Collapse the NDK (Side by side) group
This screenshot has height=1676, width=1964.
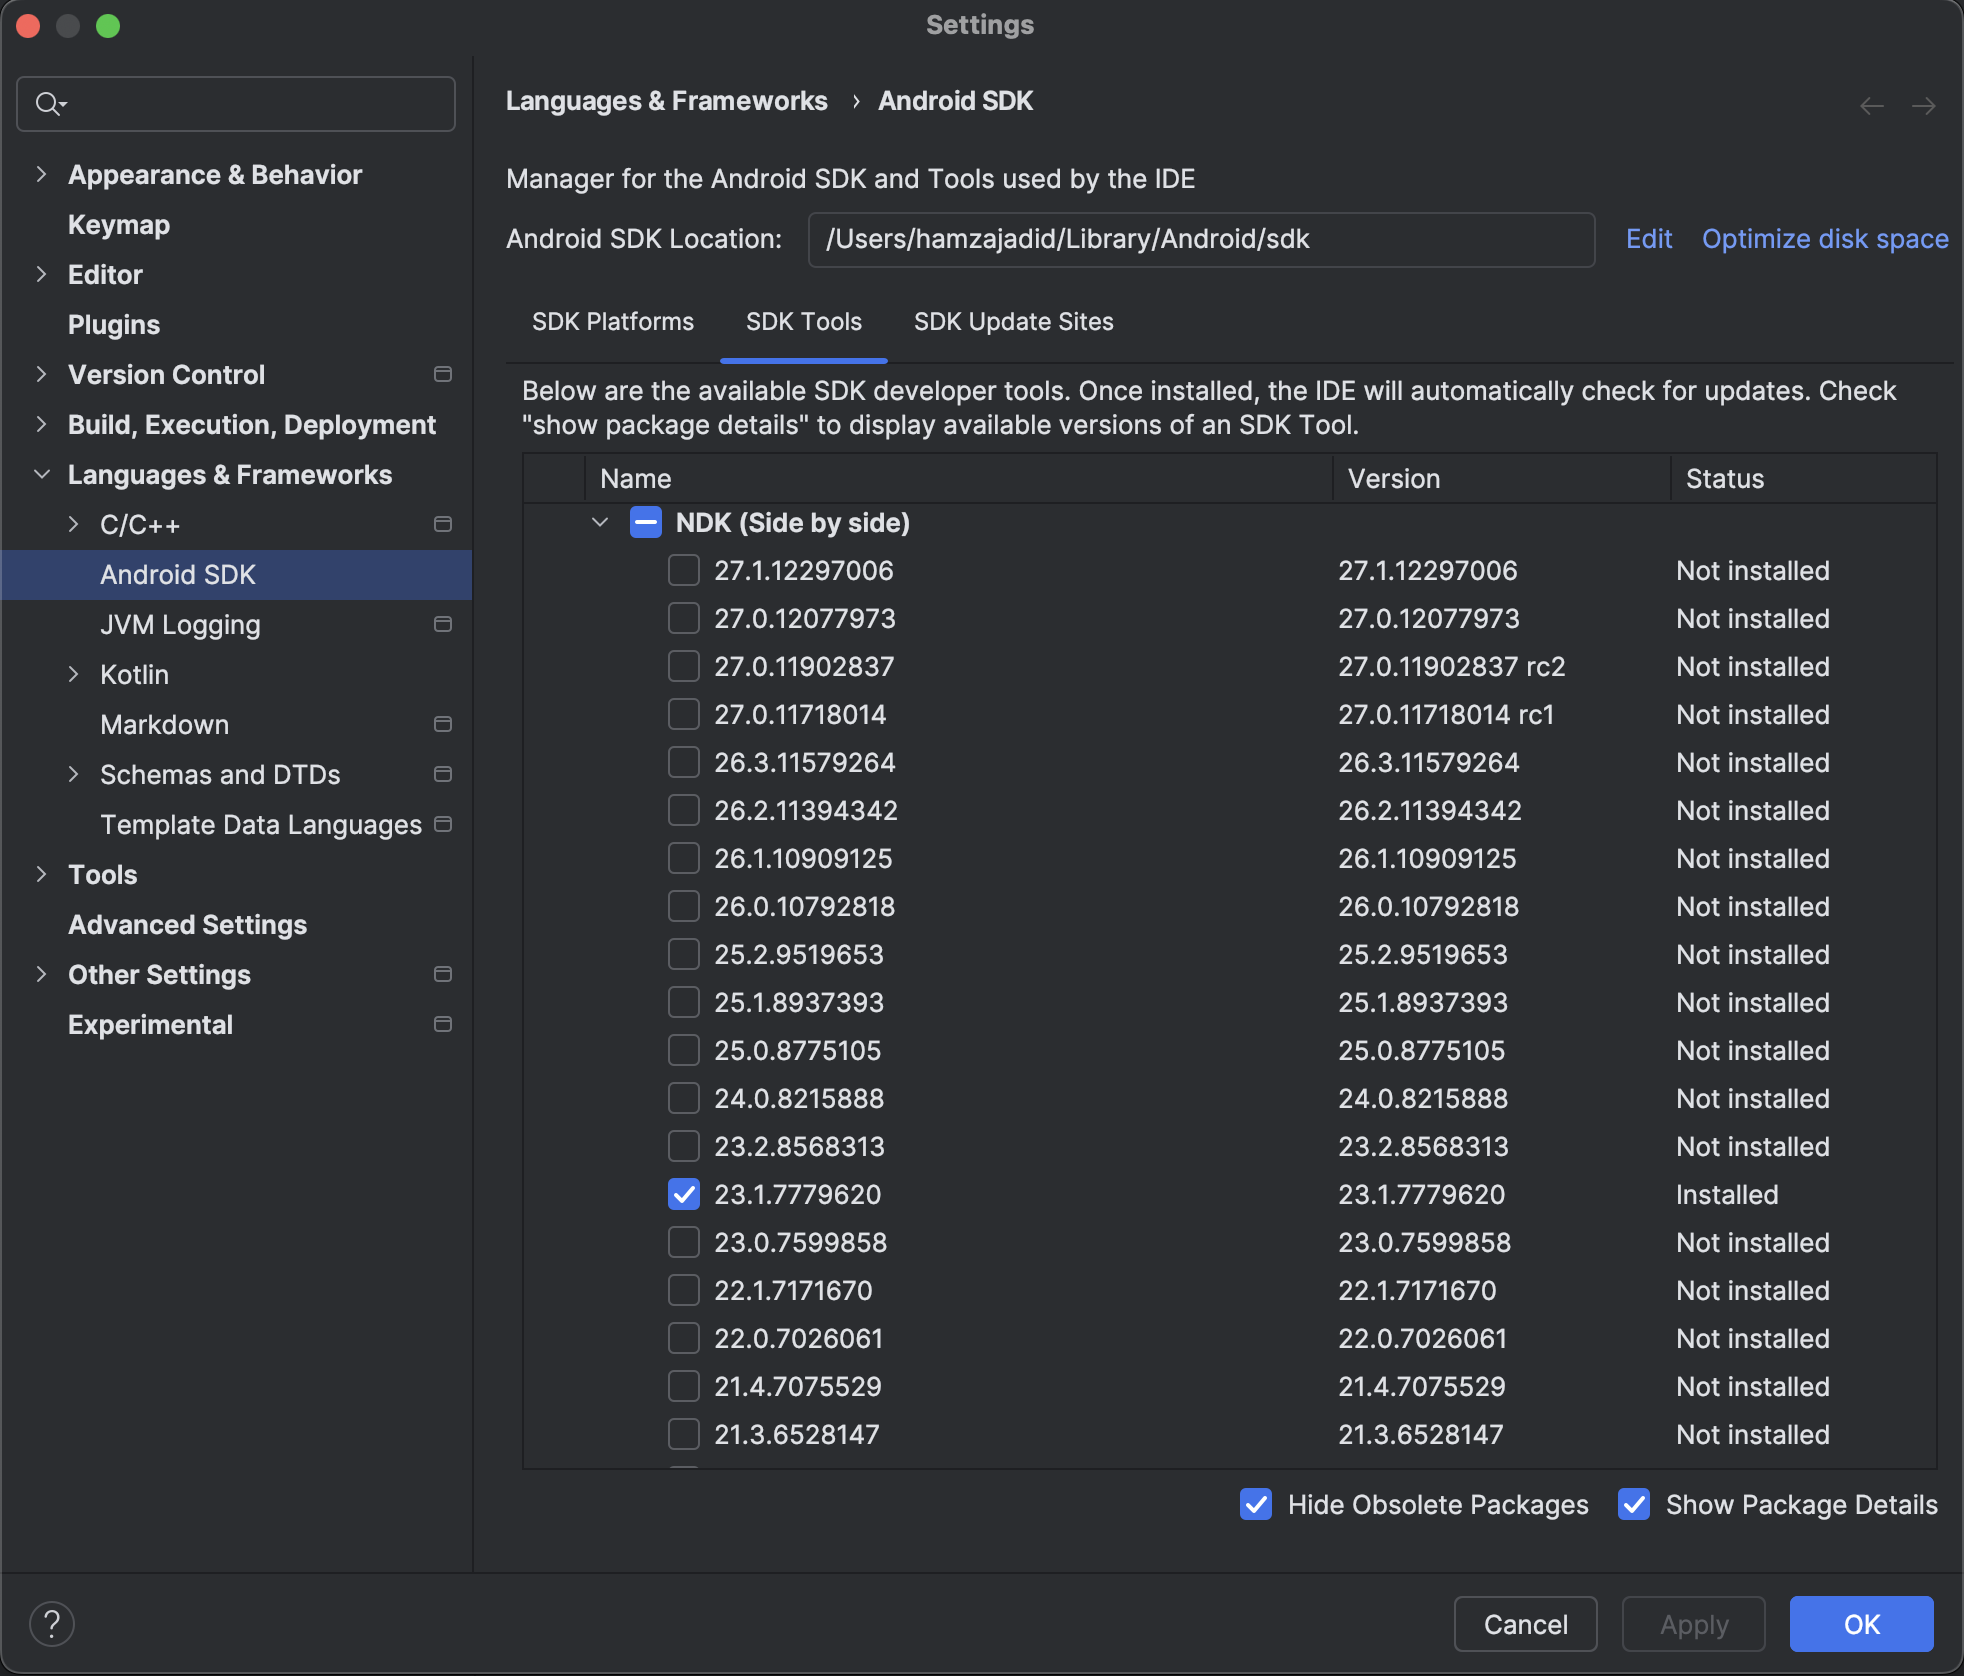(600, 522)
